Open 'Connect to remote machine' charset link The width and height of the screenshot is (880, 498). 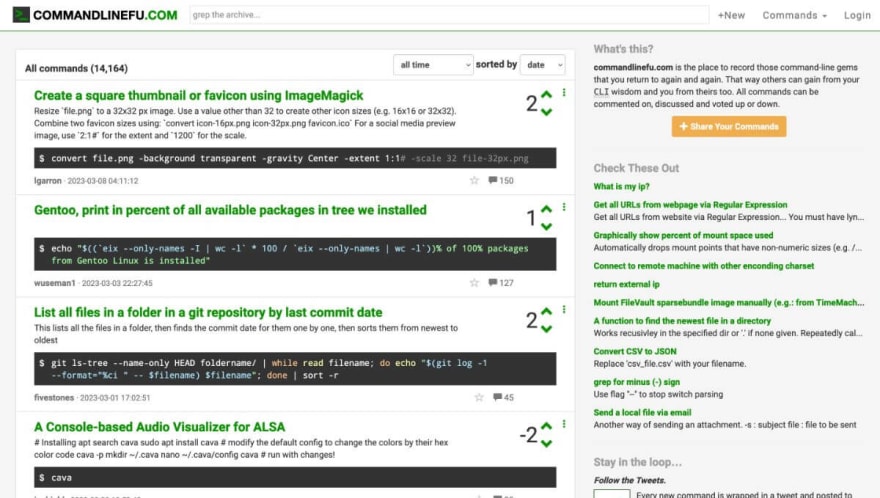point(704,266)
